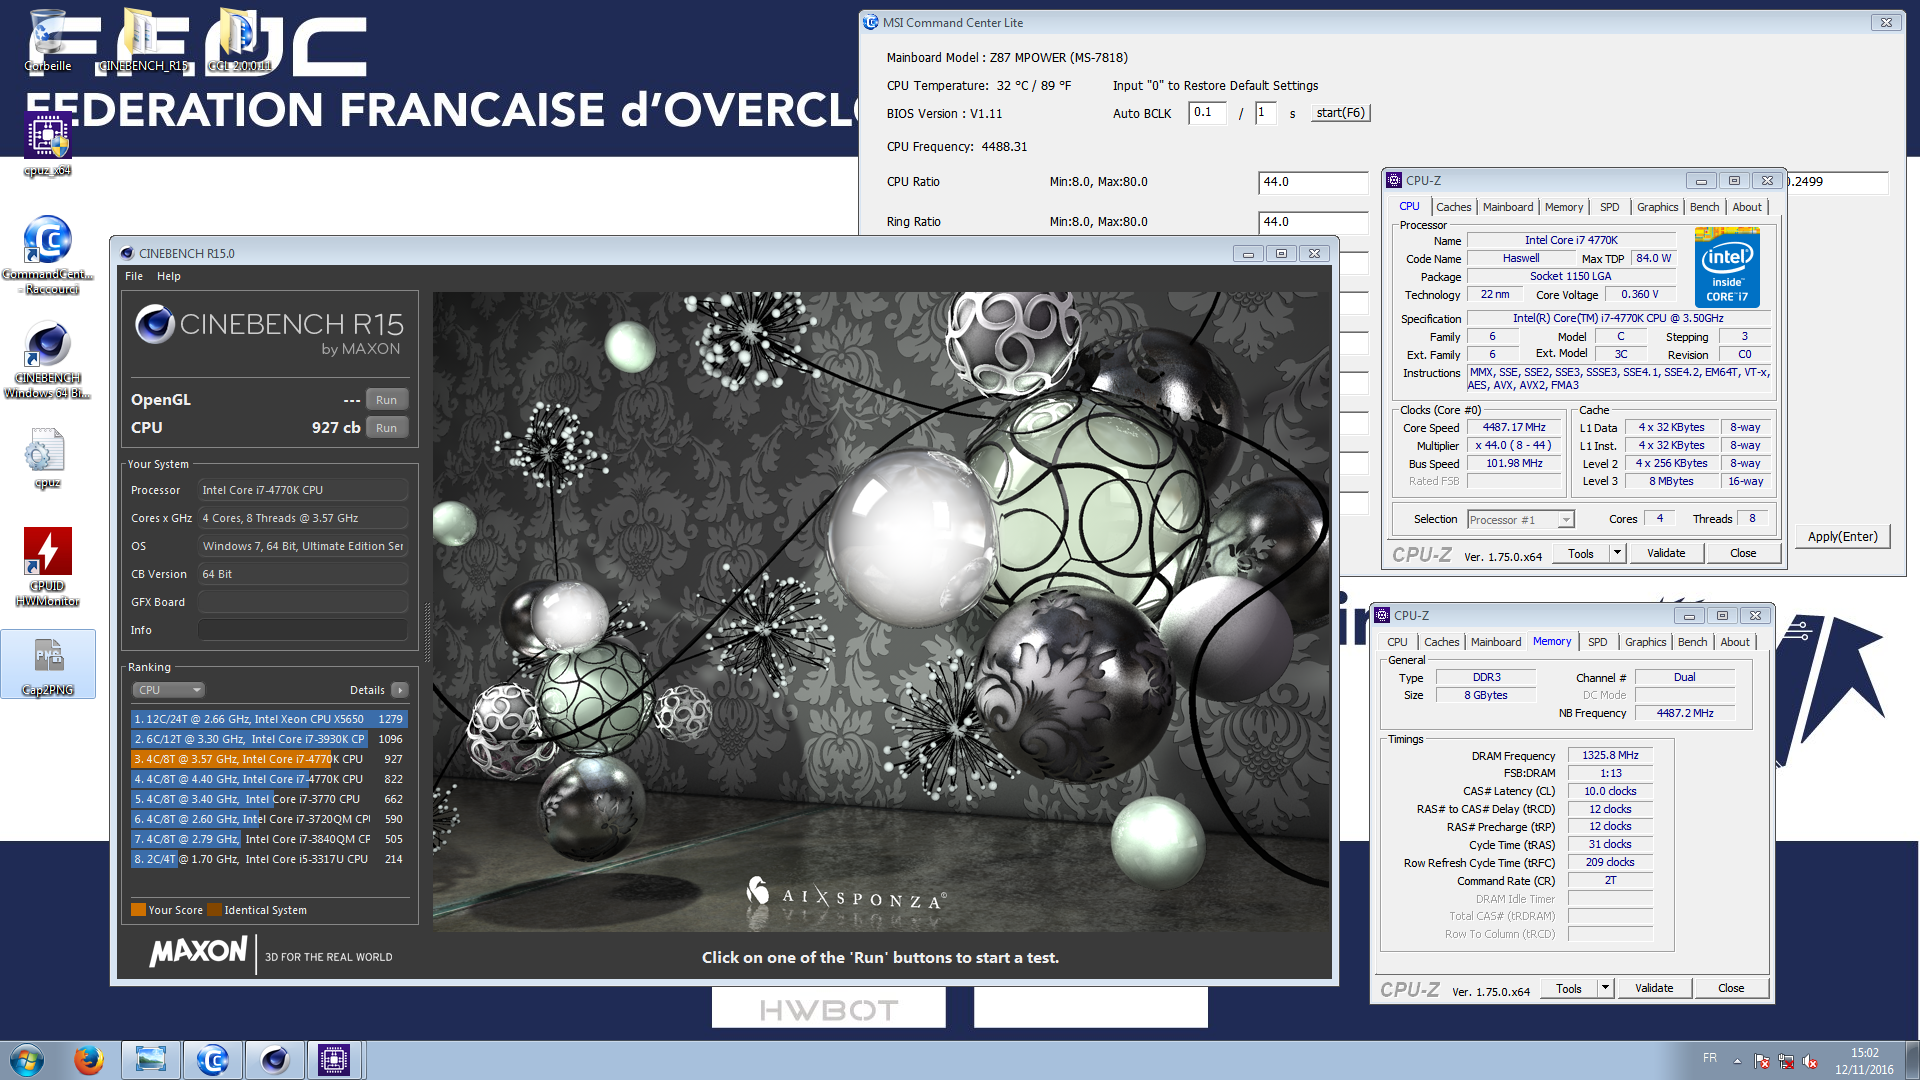1920x1080 pixels.
Task: Click the Ring Ratio input field
Action: click(1313, 222)
